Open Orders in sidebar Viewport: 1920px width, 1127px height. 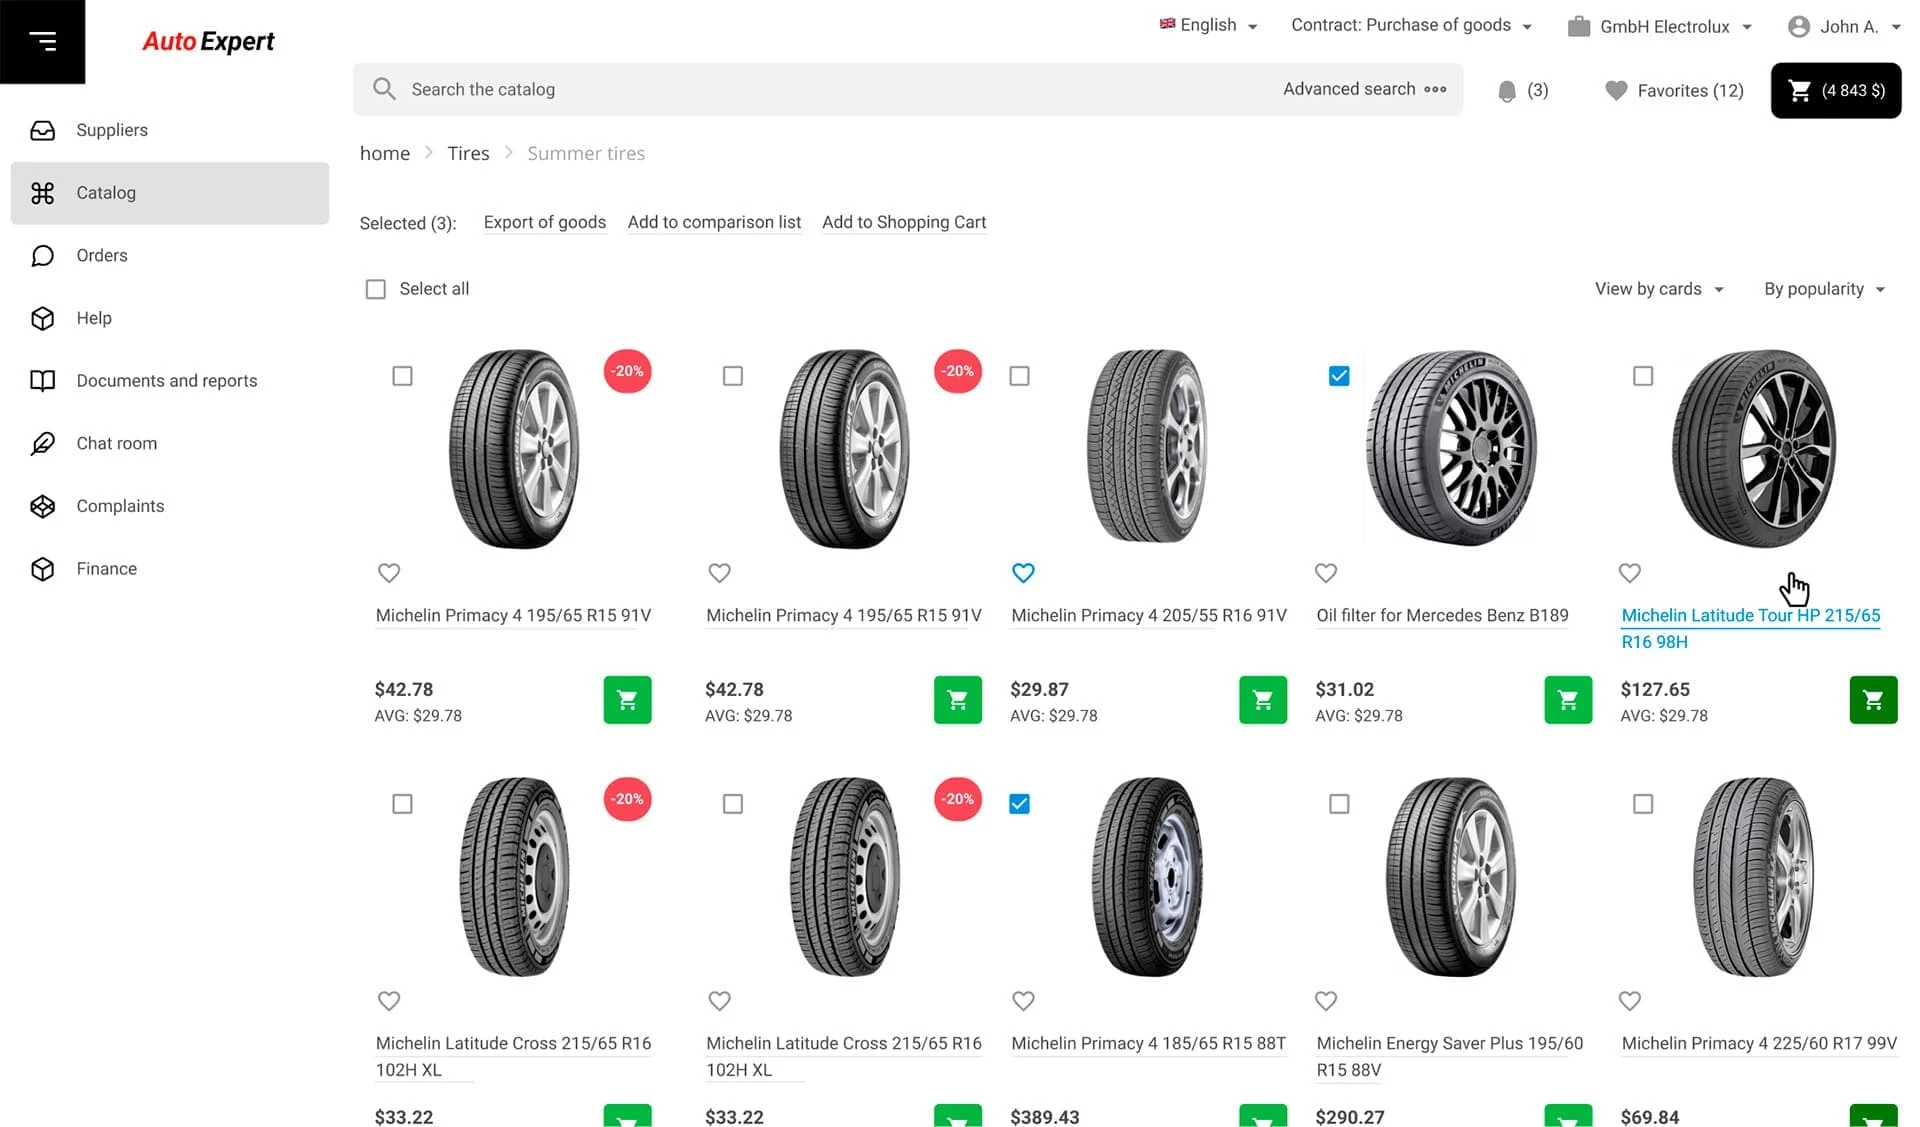tap(170, 256)
